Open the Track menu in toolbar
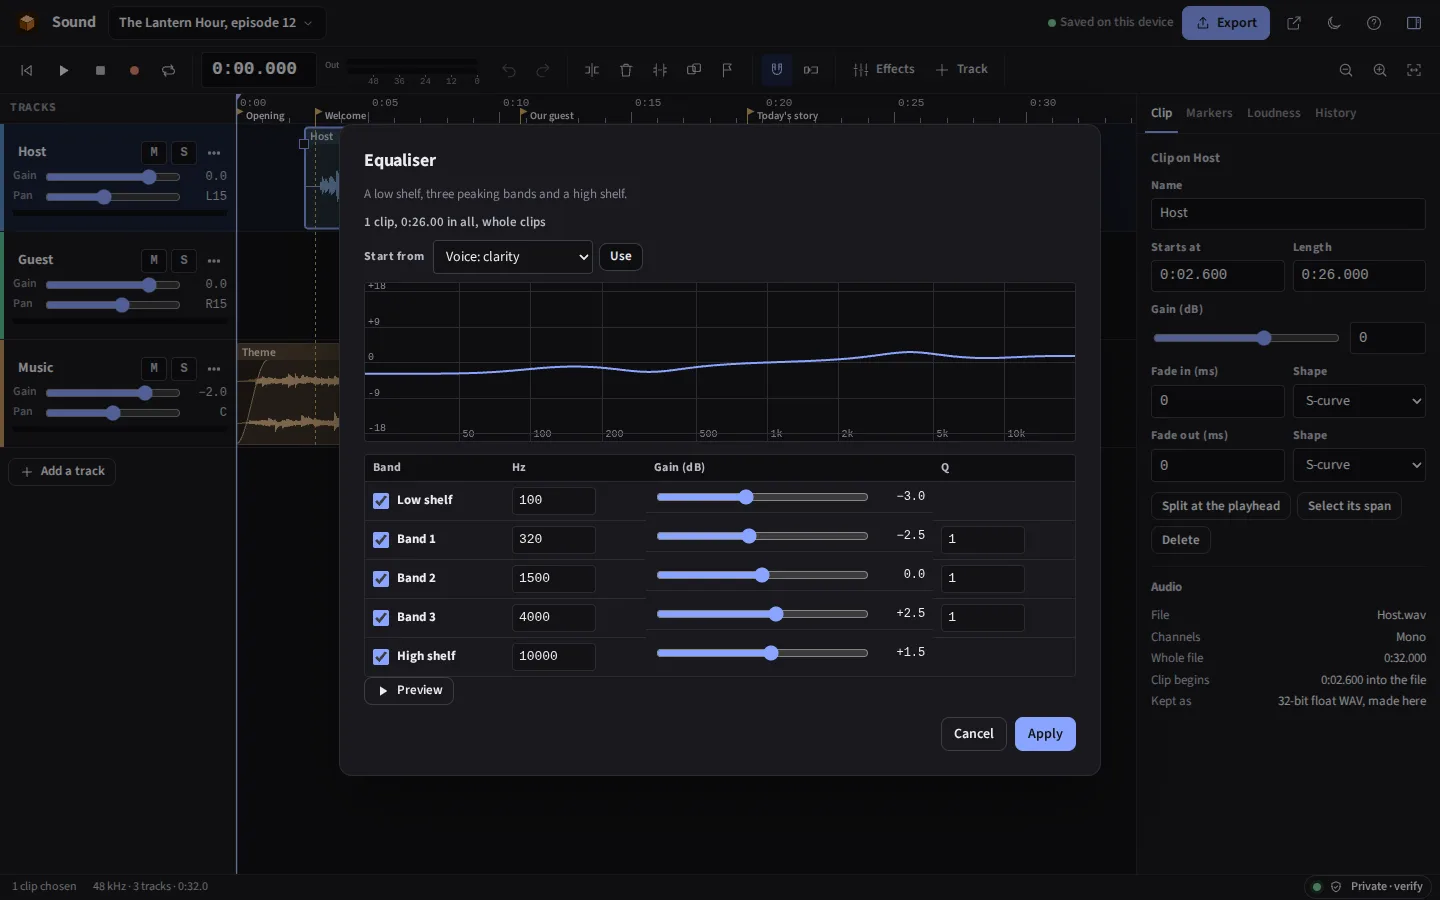 (x=962, y=70)
